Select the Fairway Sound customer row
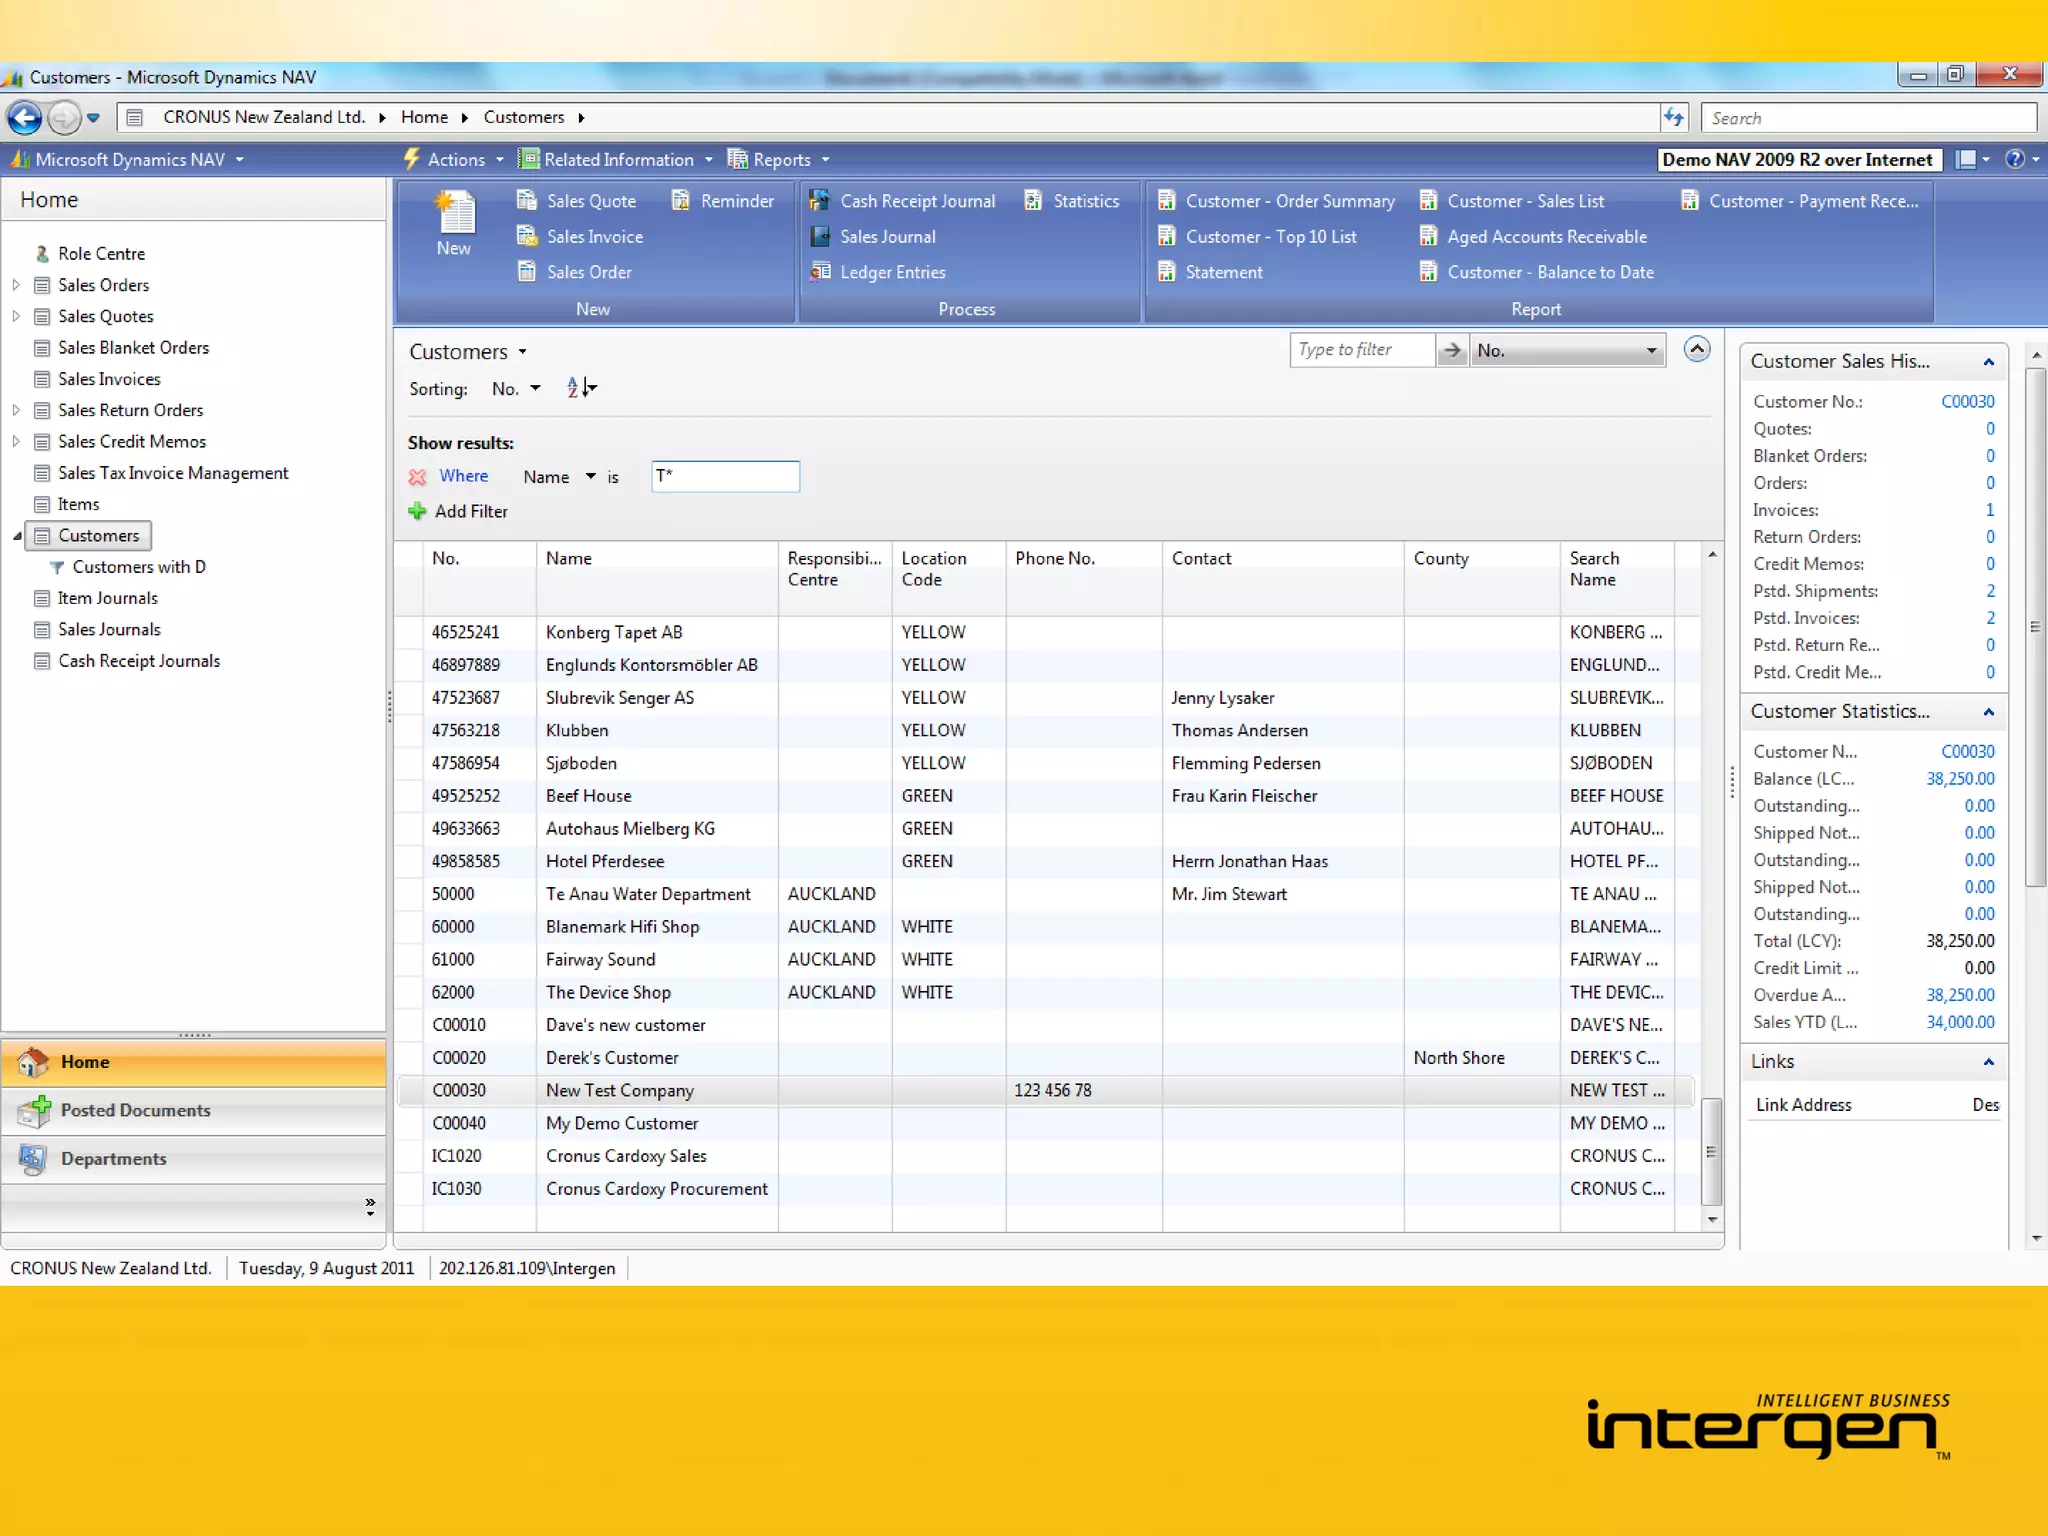The image size is (2048, 1536). (1047, 959)
